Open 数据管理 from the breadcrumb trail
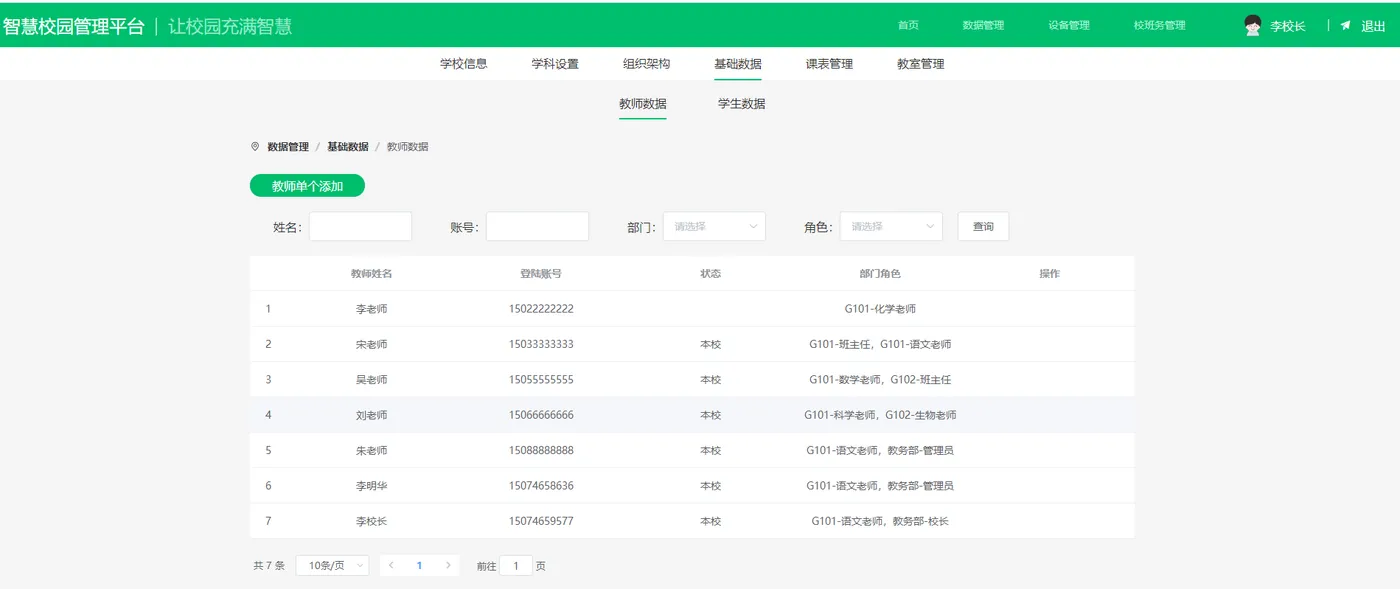The width and height of the screenshot is (1400, 589). pos(287,146)
